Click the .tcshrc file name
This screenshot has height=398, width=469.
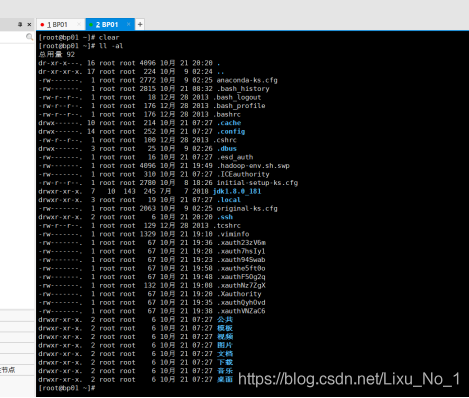(x=227, y=226)
